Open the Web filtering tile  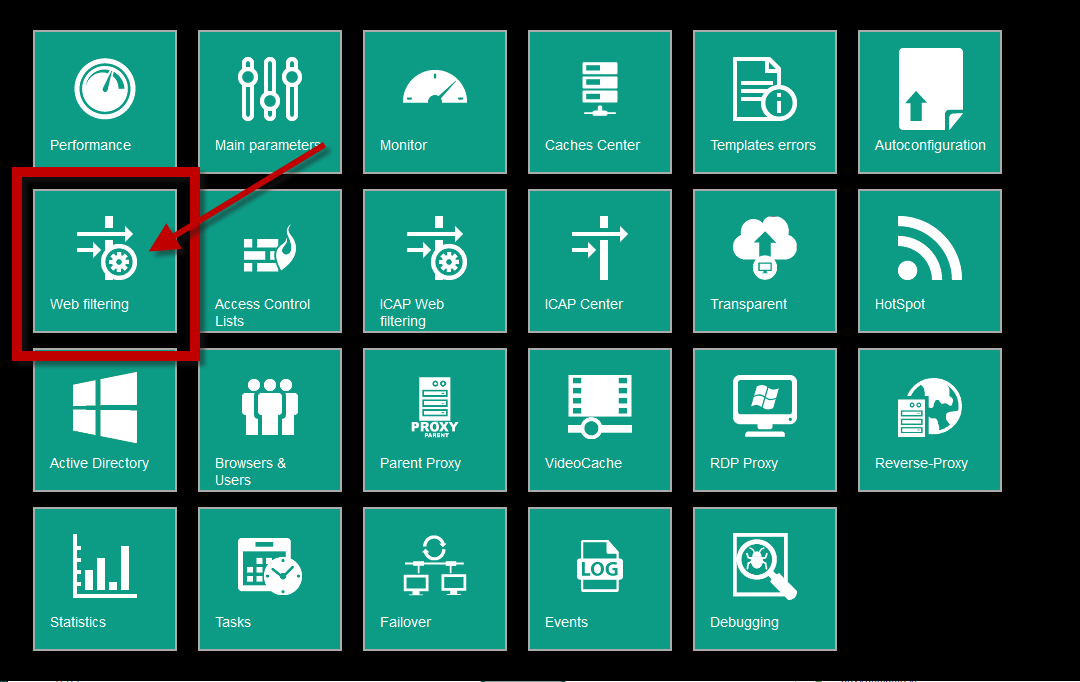point(105,261)
